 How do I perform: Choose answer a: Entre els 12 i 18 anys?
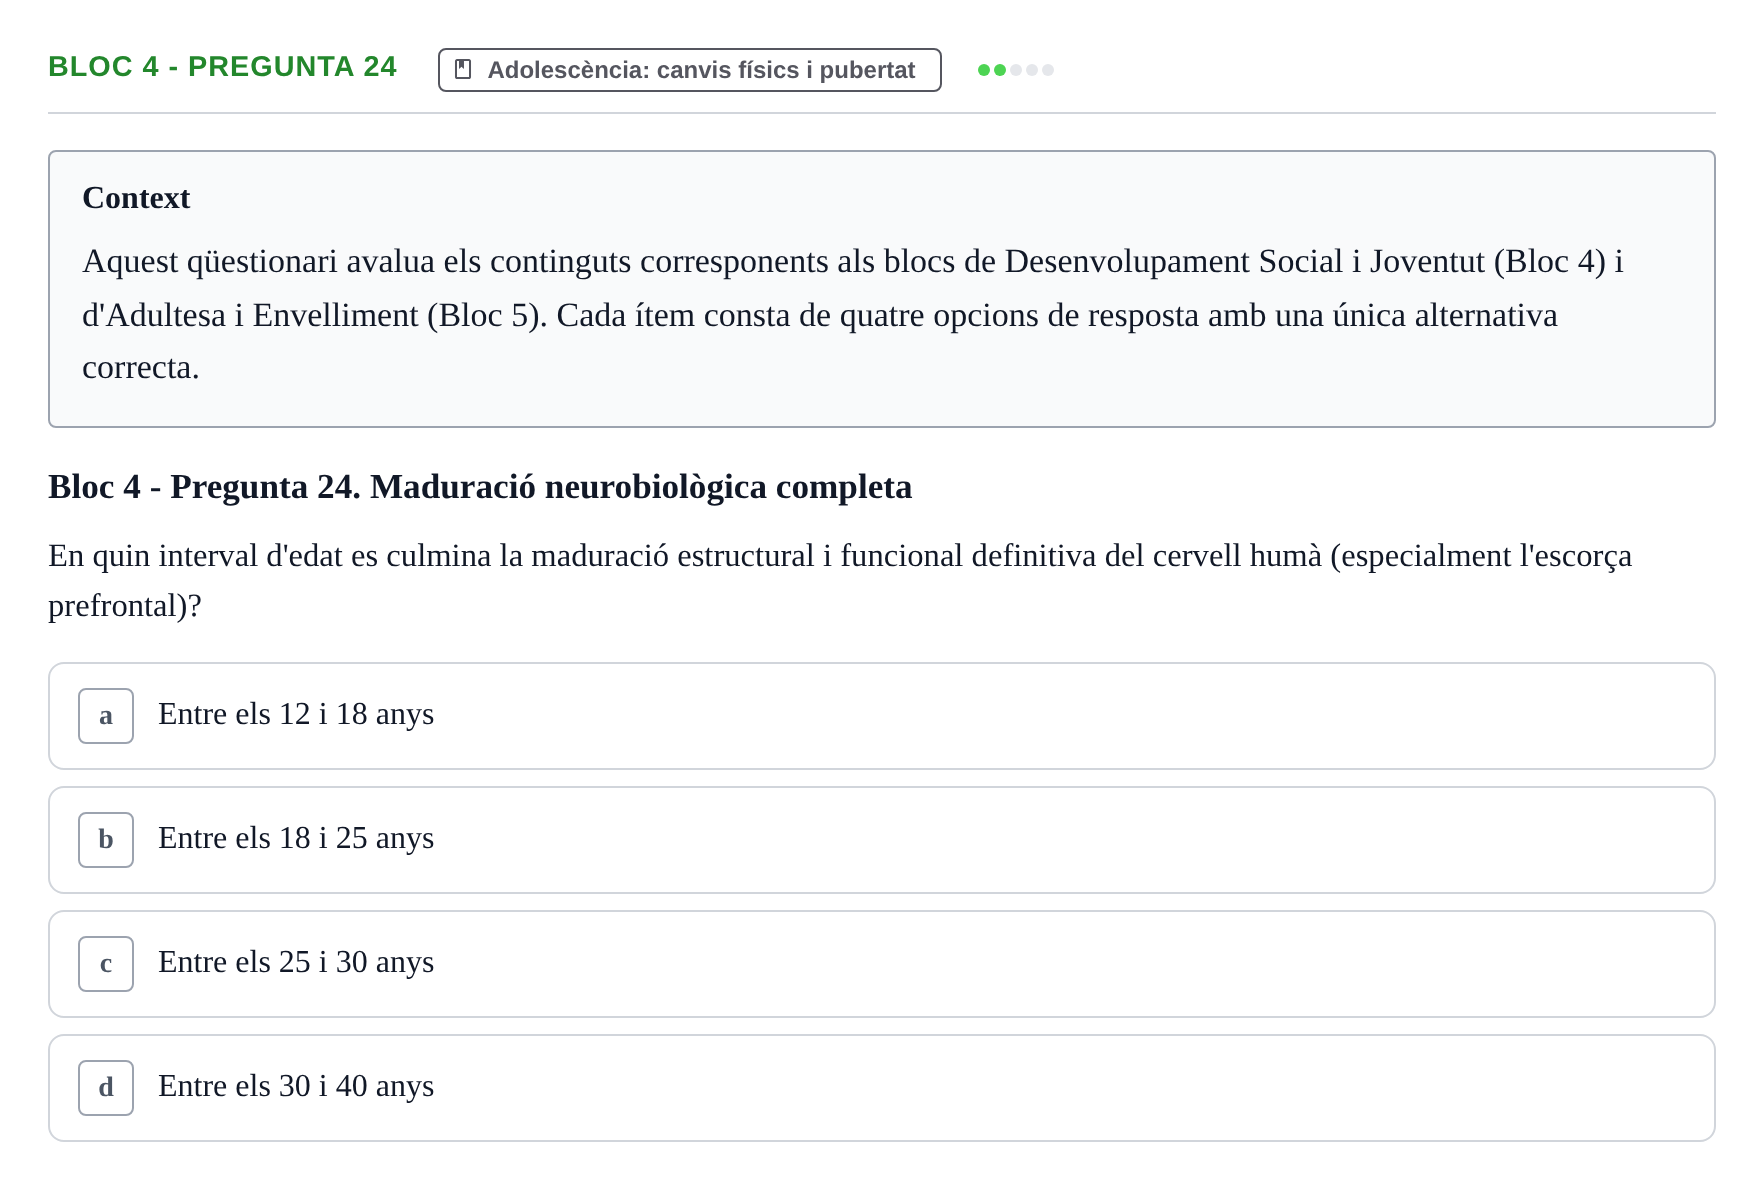pos(882,716)
